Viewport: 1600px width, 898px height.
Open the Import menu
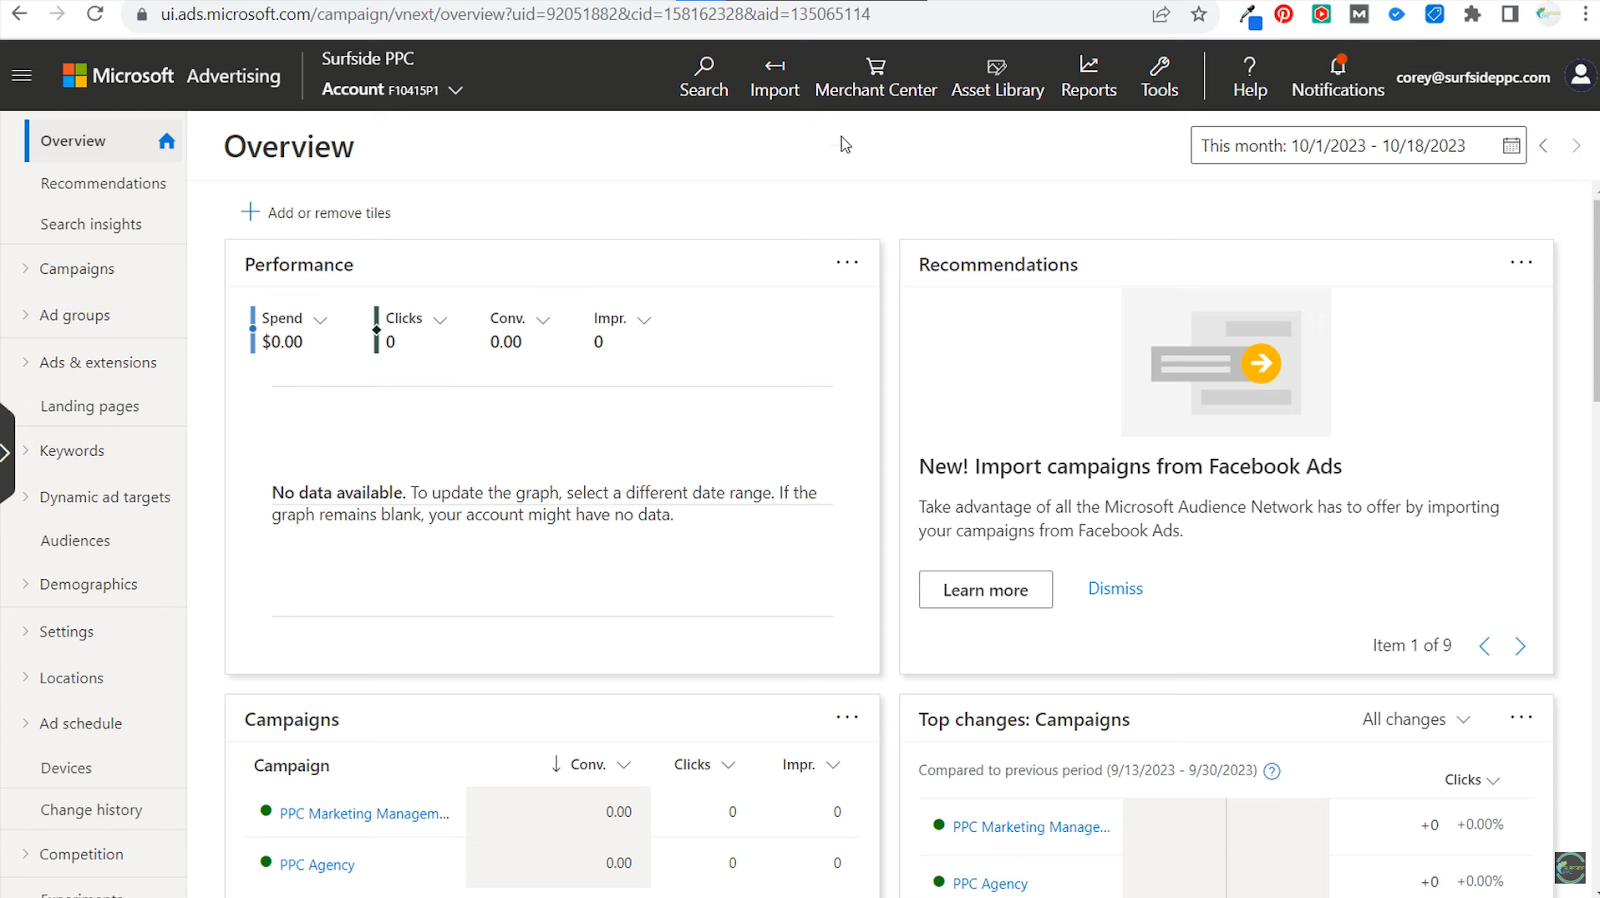[775, 77]
